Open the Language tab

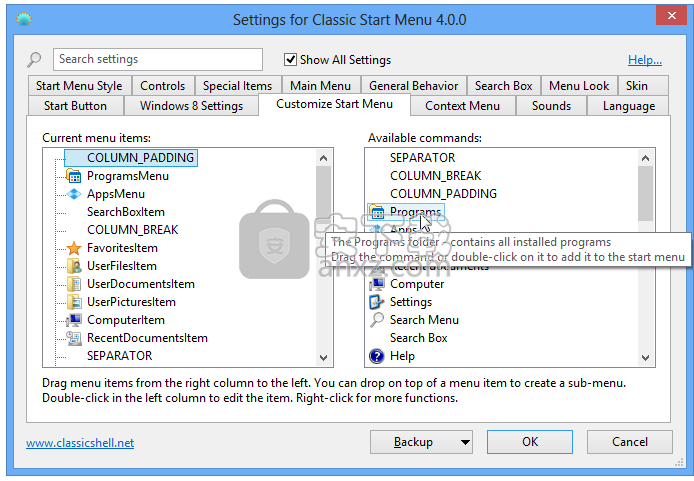tap(628, 106)
